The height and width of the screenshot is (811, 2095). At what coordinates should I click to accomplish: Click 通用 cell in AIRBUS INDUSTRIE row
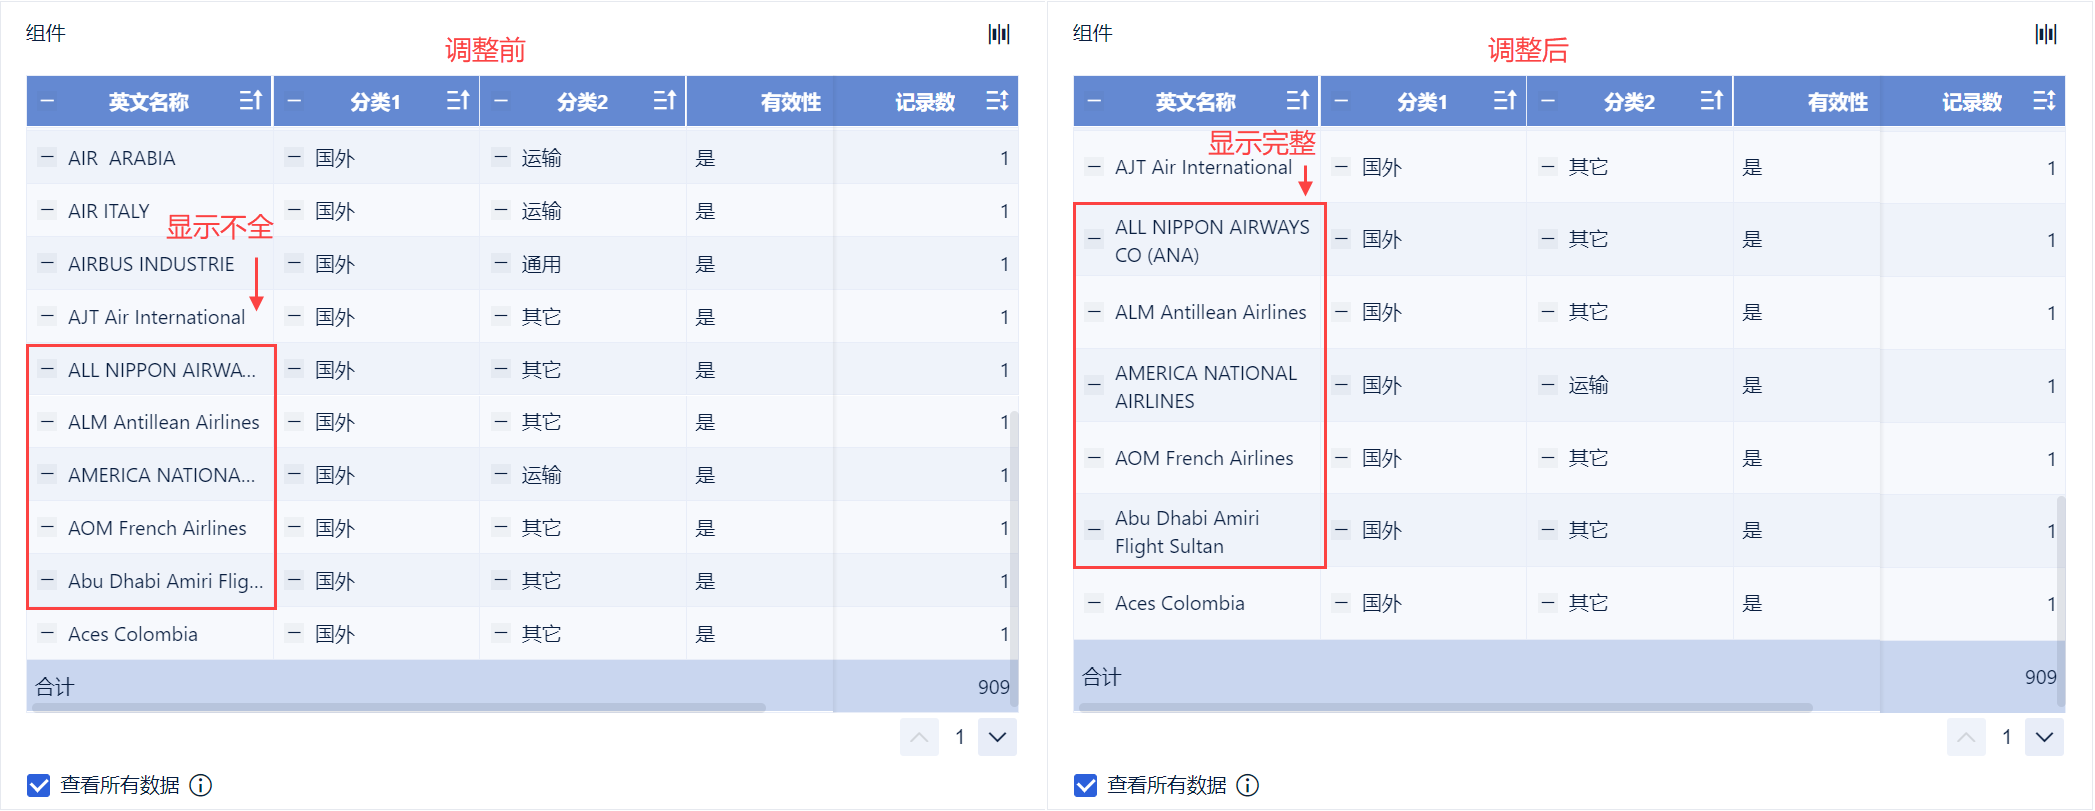(541, 264)
